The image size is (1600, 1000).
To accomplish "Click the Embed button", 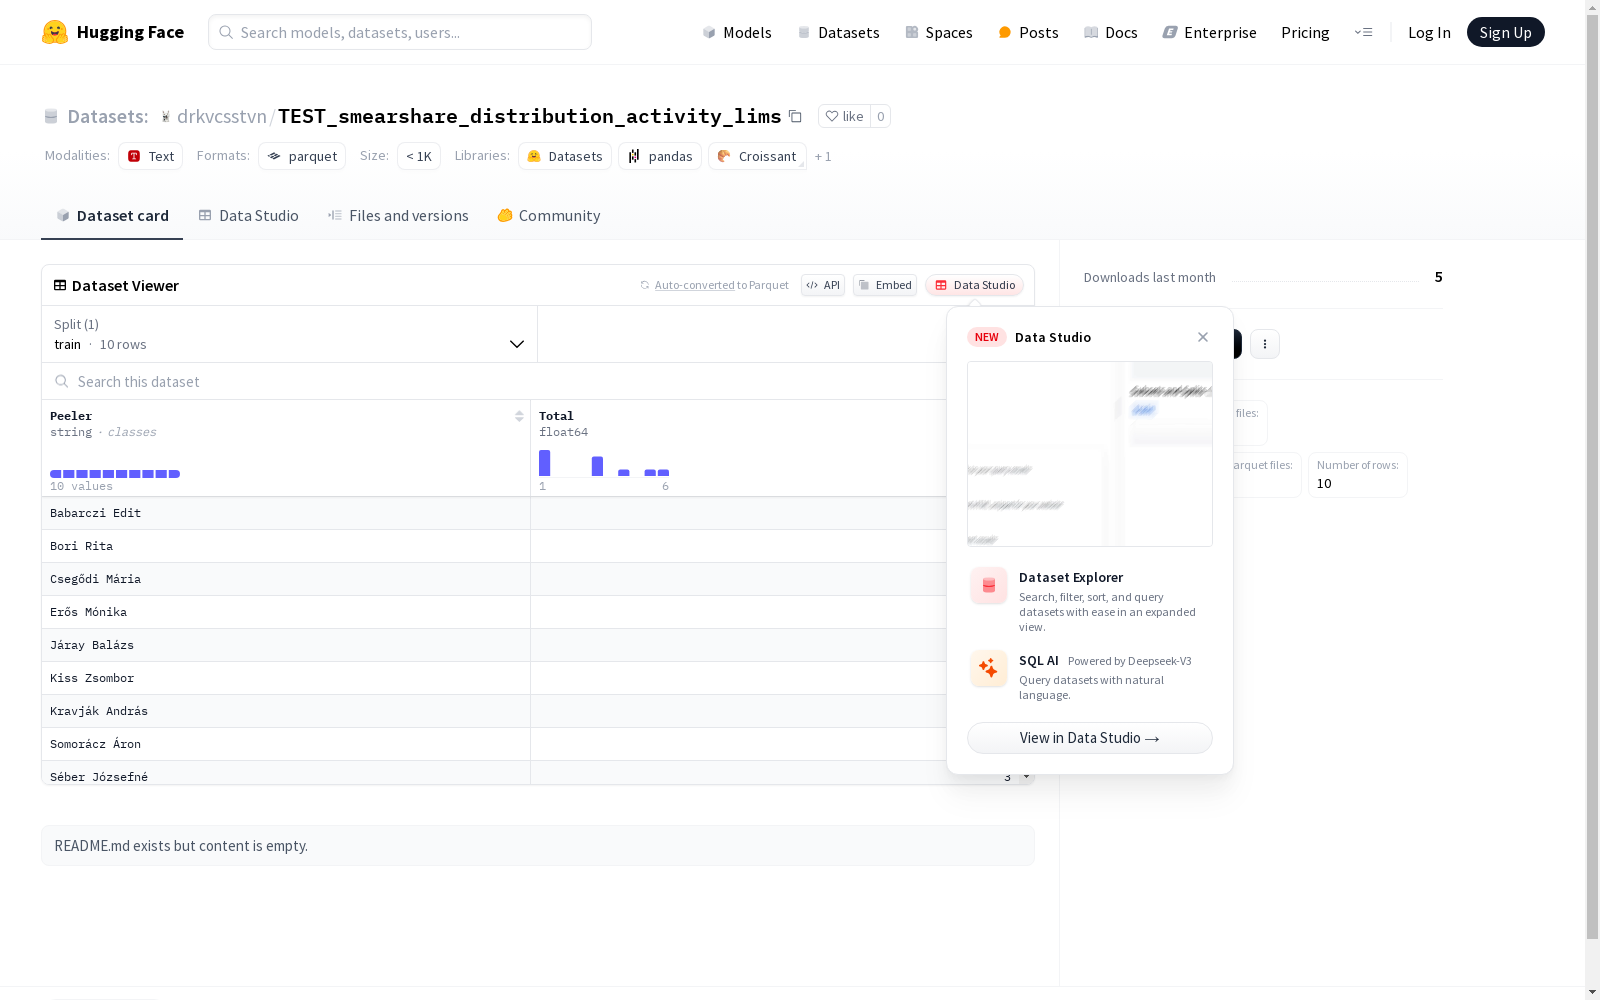I will (885, 285).
